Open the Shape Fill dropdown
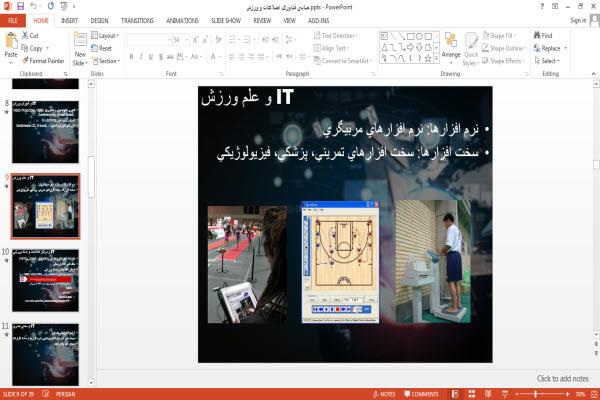The width and height of the screenshot is (600, 400). (x=499, y=36)
